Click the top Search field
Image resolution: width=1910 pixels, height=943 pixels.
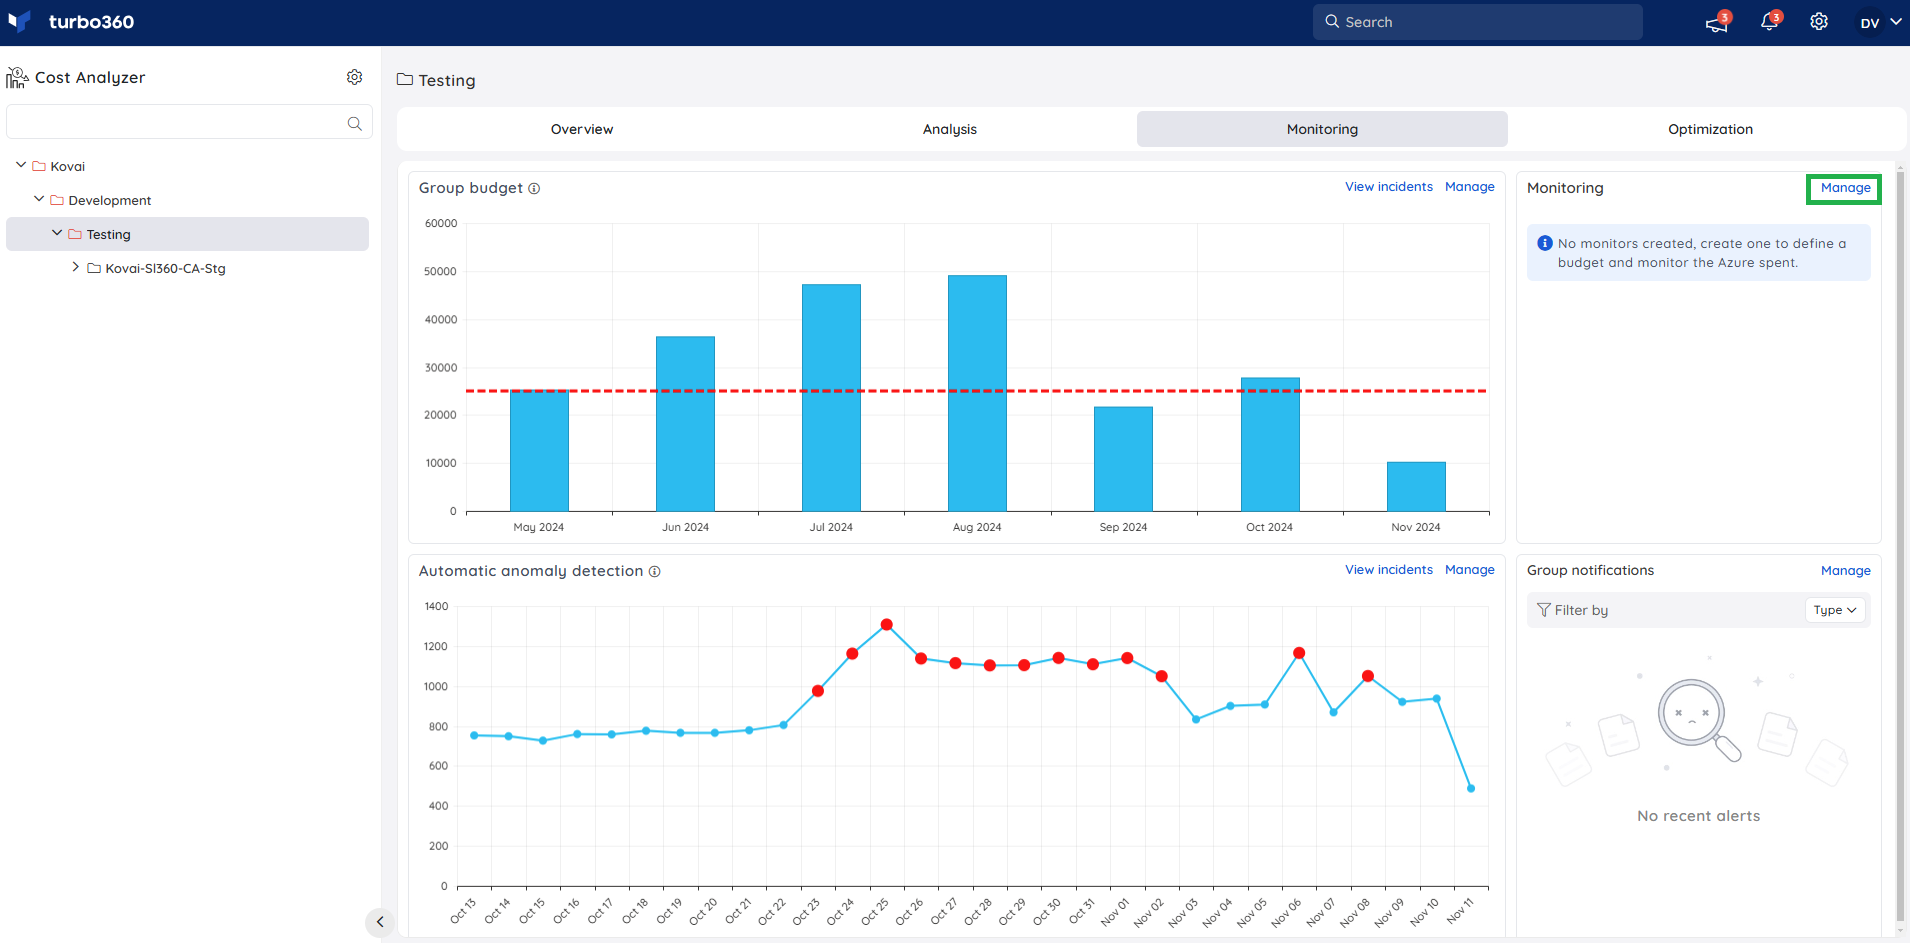1477,22
